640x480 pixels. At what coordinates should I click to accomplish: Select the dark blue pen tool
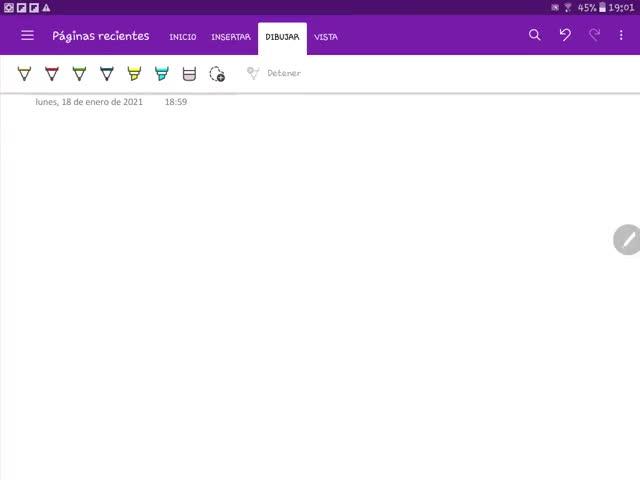[107, 74]
